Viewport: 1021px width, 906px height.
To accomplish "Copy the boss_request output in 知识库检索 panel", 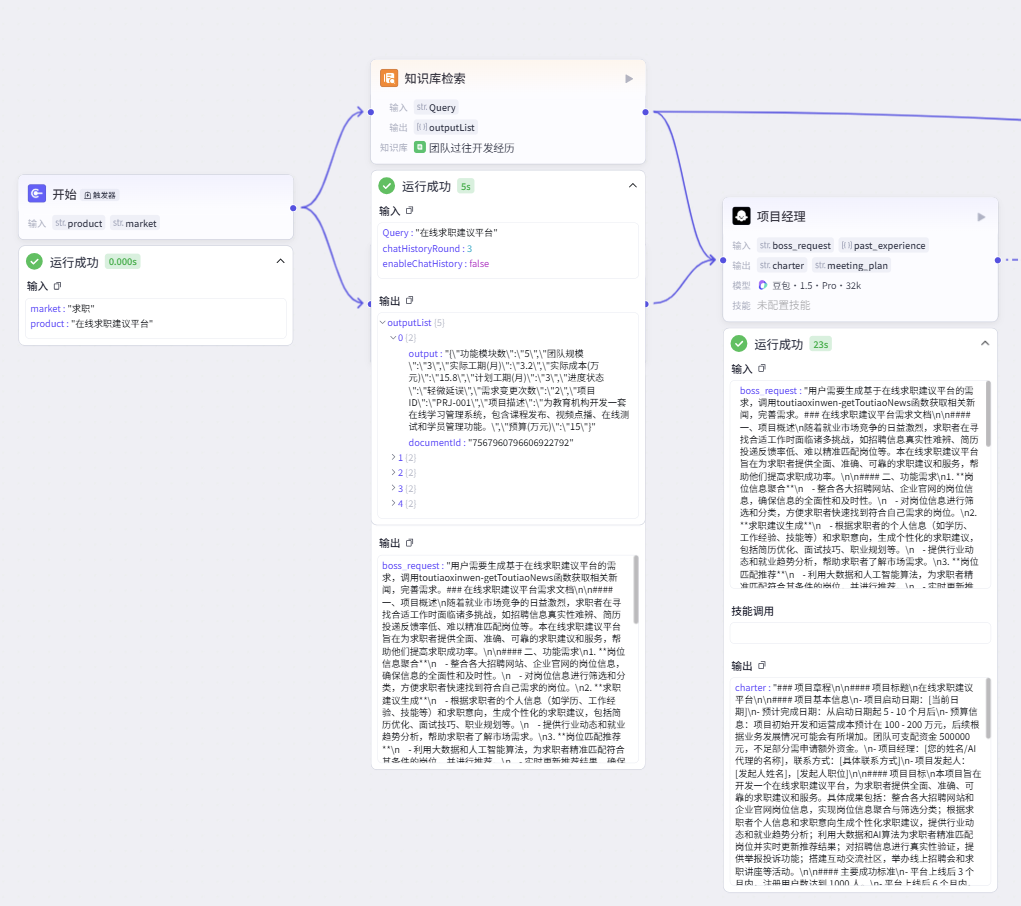I will 410,543.
